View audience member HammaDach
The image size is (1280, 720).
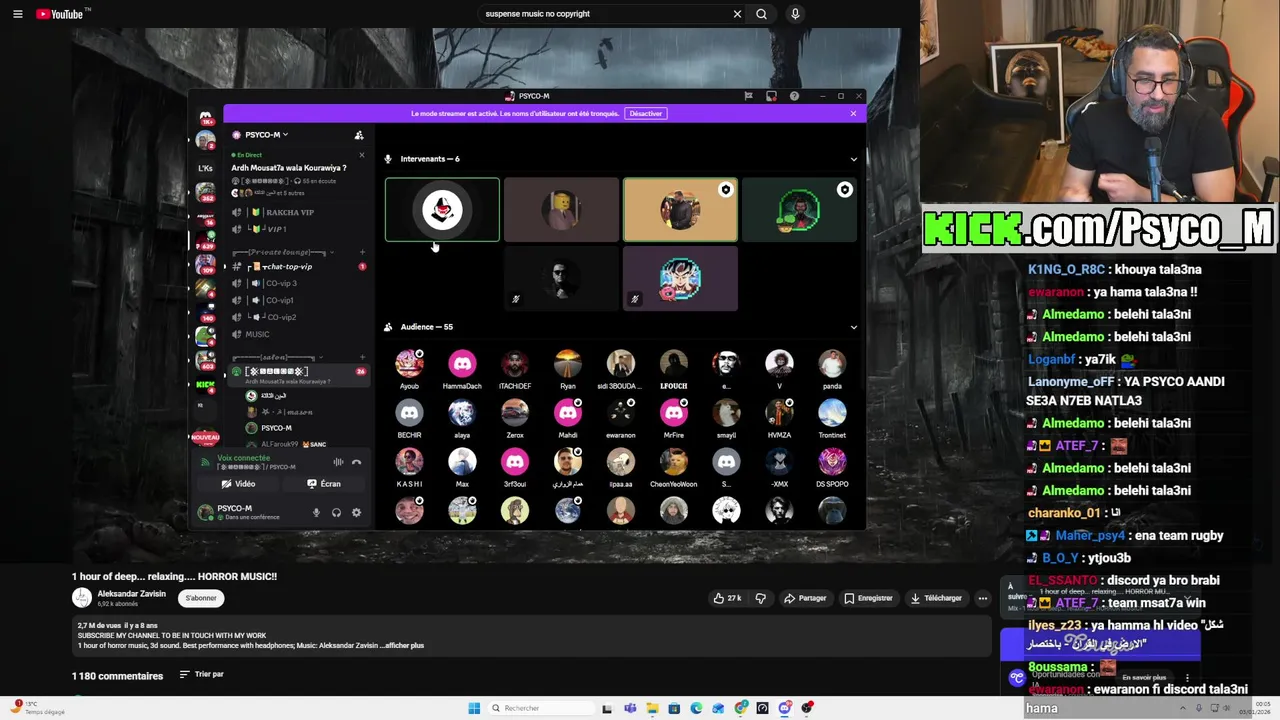(x=462, y=368)
